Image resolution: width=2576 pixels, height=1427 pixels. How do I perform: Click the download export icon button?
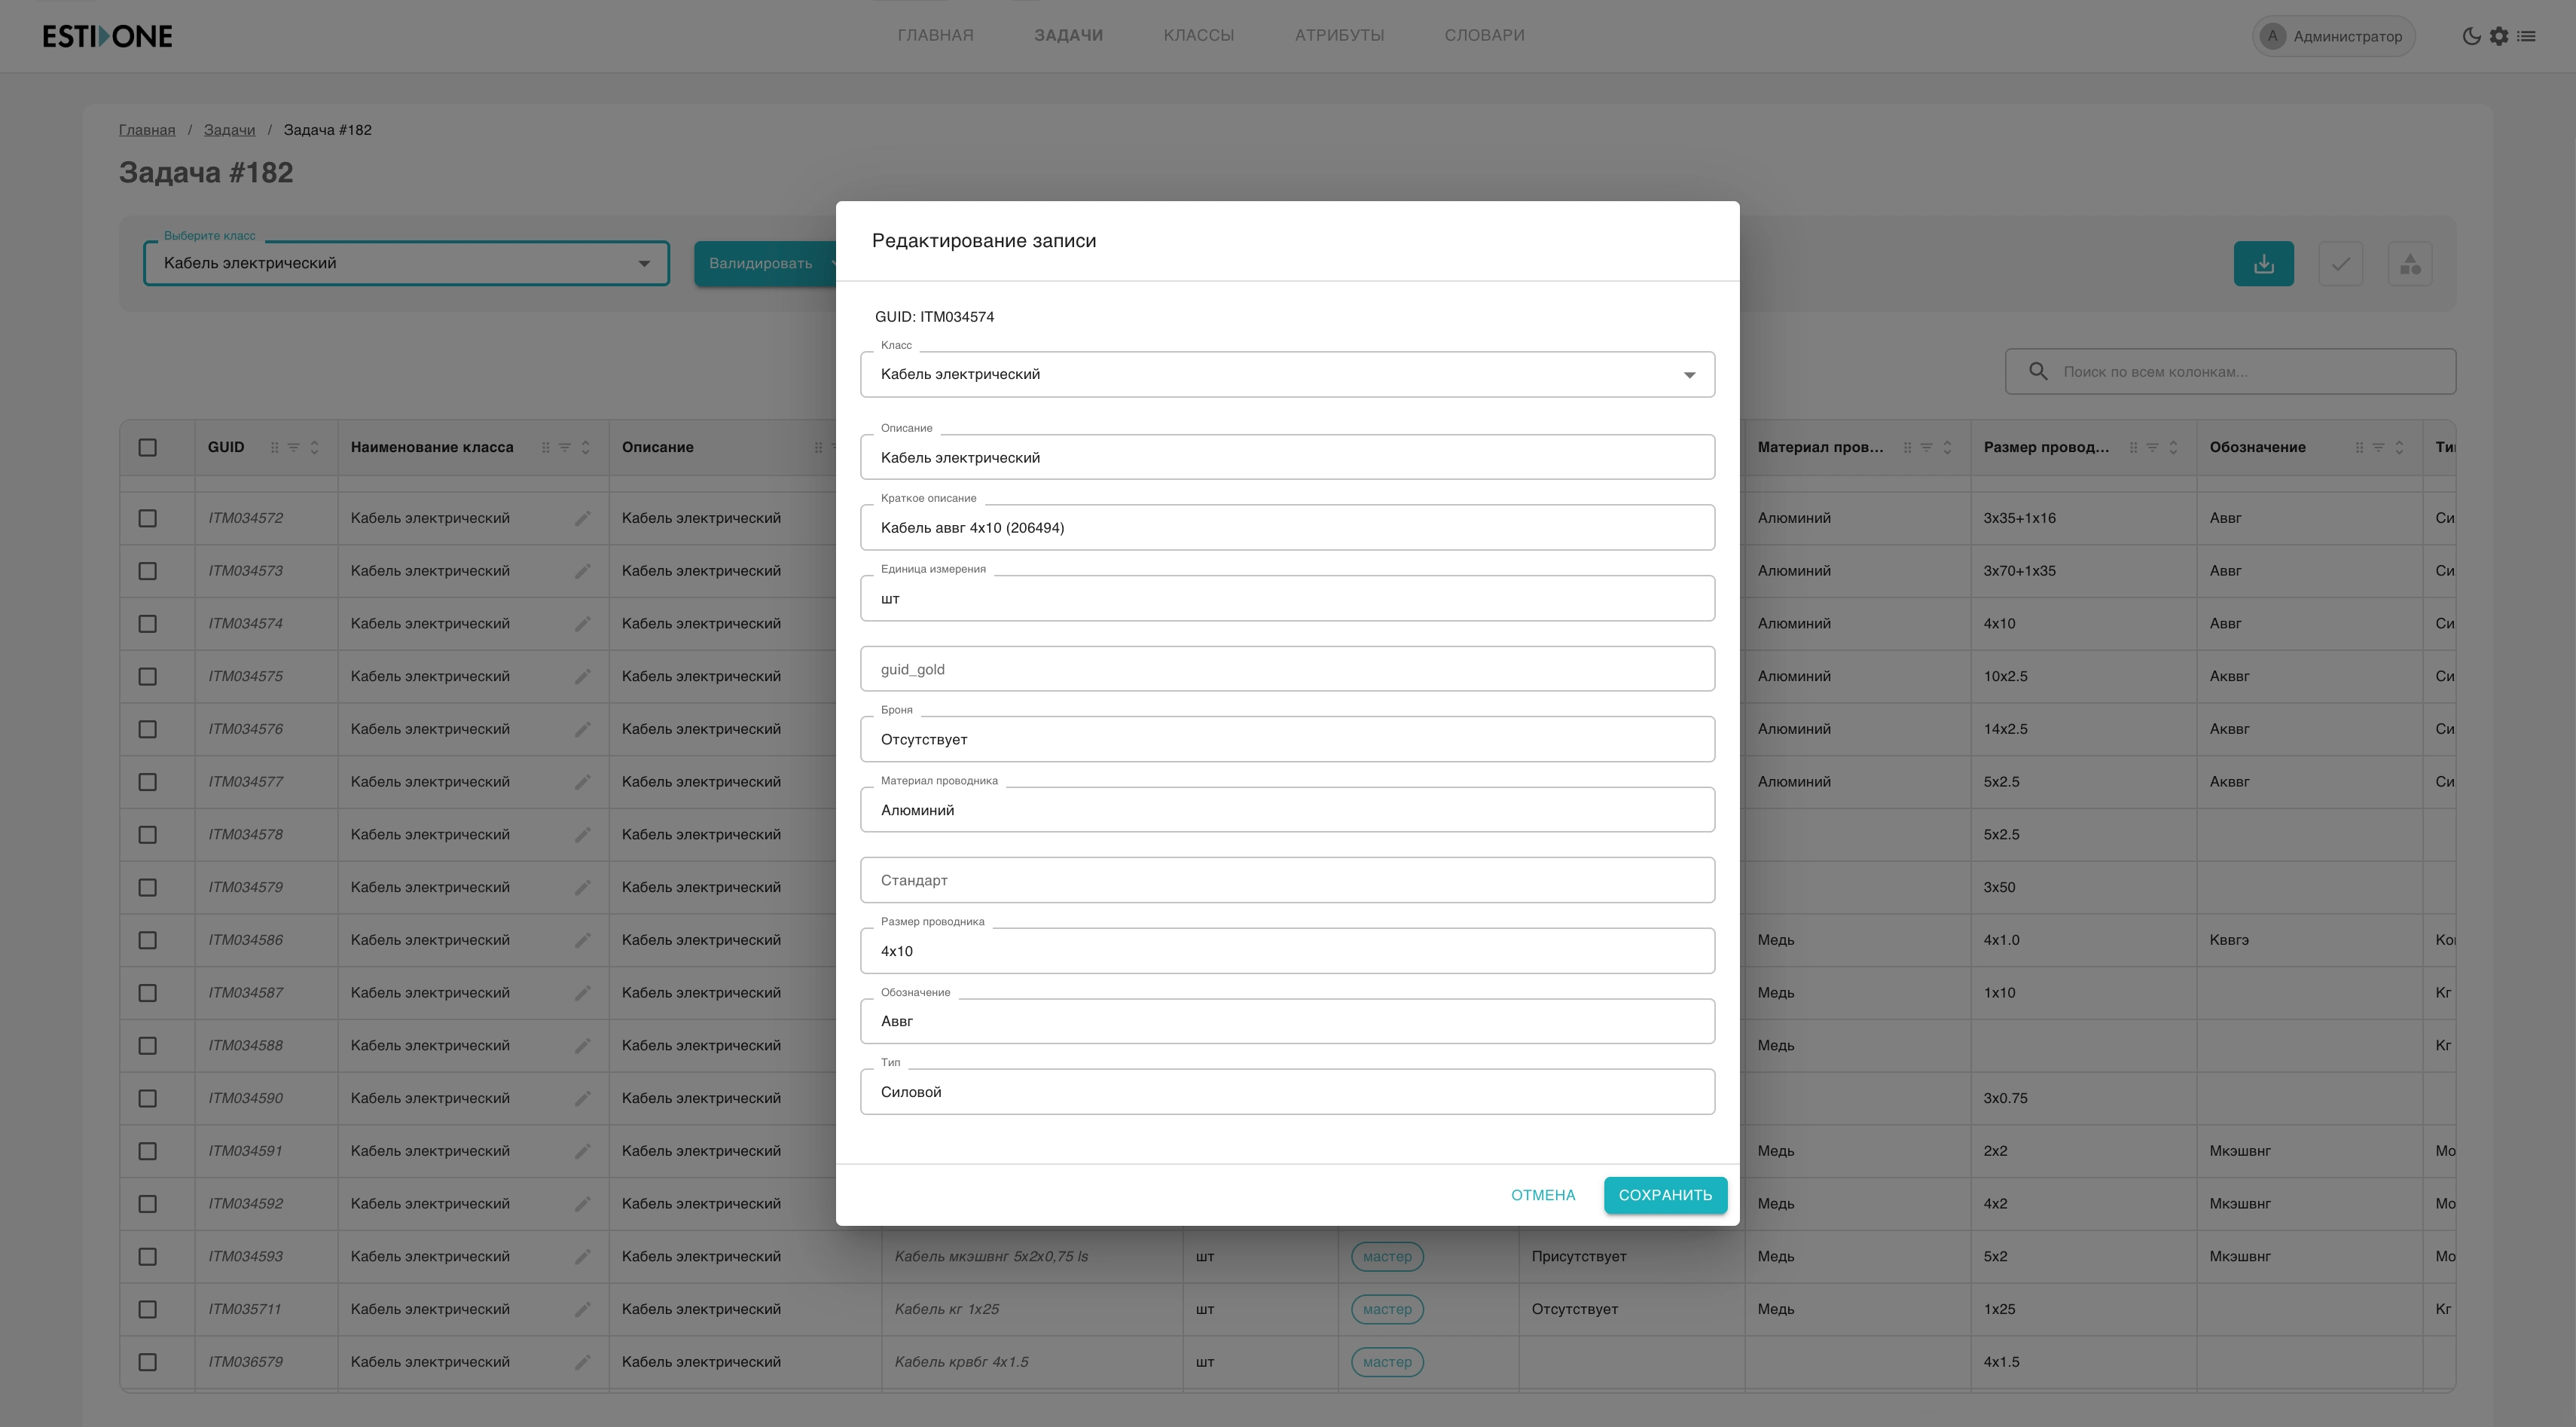pos(2263,264)
